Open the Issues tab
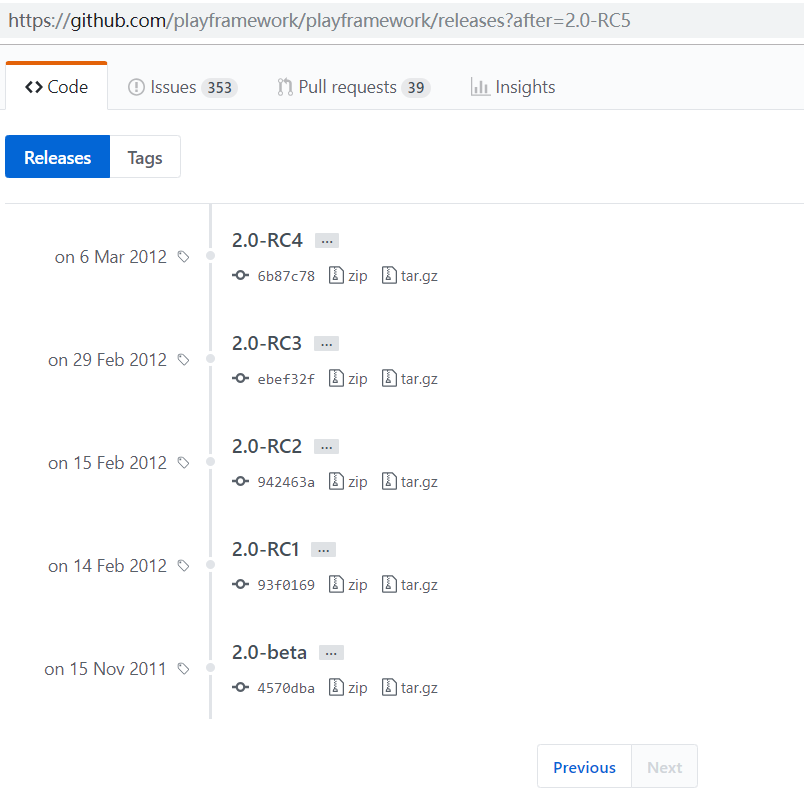 pyautogui.click(x=182, y=87)
